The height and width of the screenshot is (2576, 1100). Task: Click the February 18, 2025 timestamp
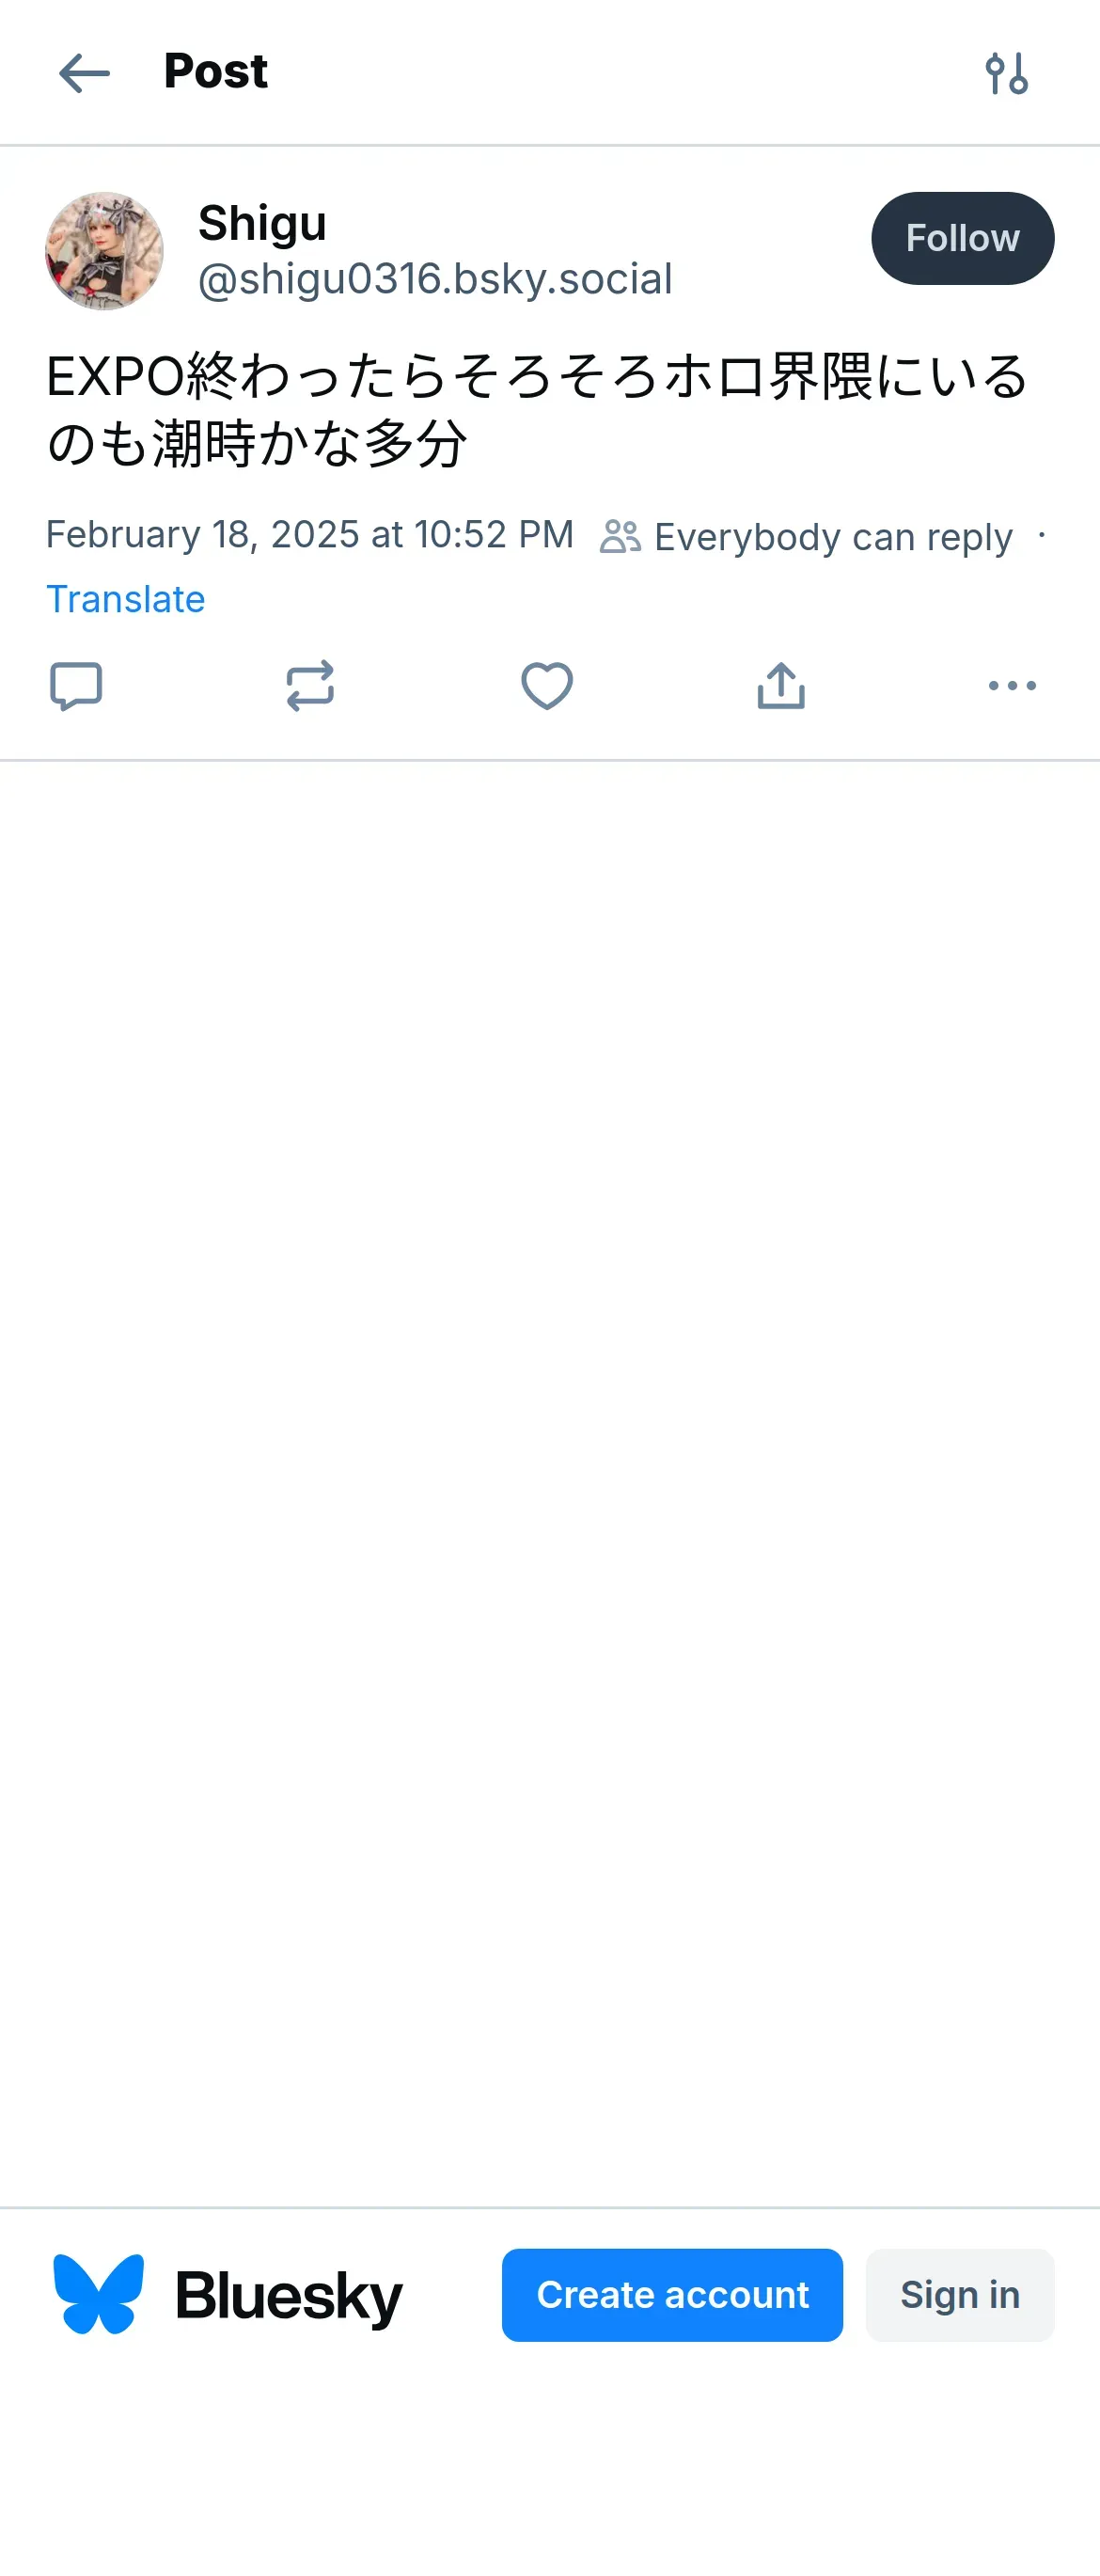(x=310, y=535)
